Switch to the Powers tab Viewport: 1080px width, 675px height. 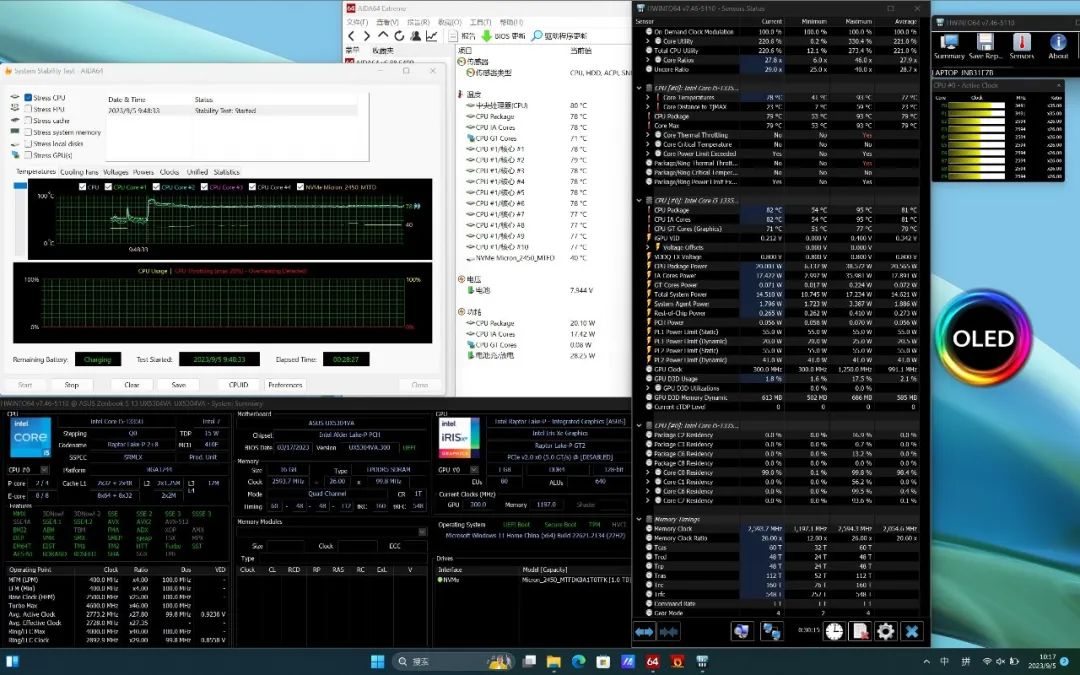pyautogui.click(x=143, y=172)
